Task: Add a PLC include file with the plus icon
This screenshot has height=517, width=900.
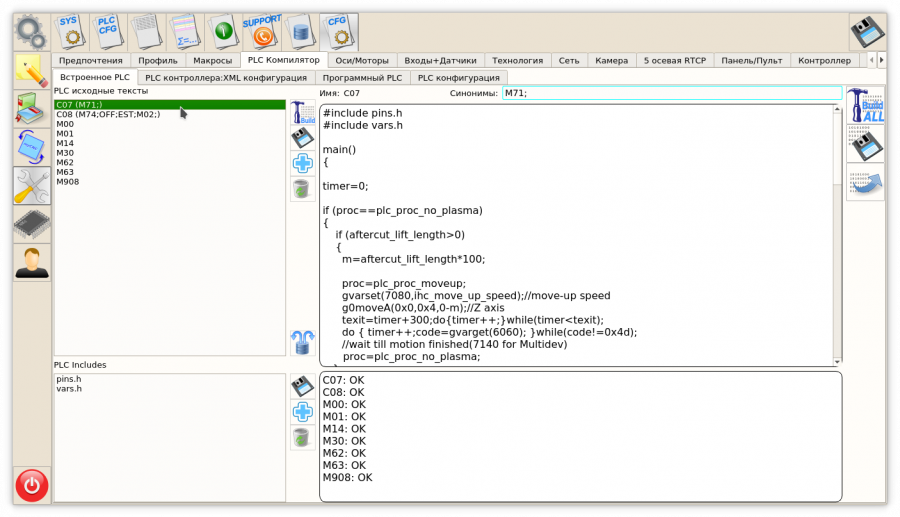Action: tap(302, 412)
